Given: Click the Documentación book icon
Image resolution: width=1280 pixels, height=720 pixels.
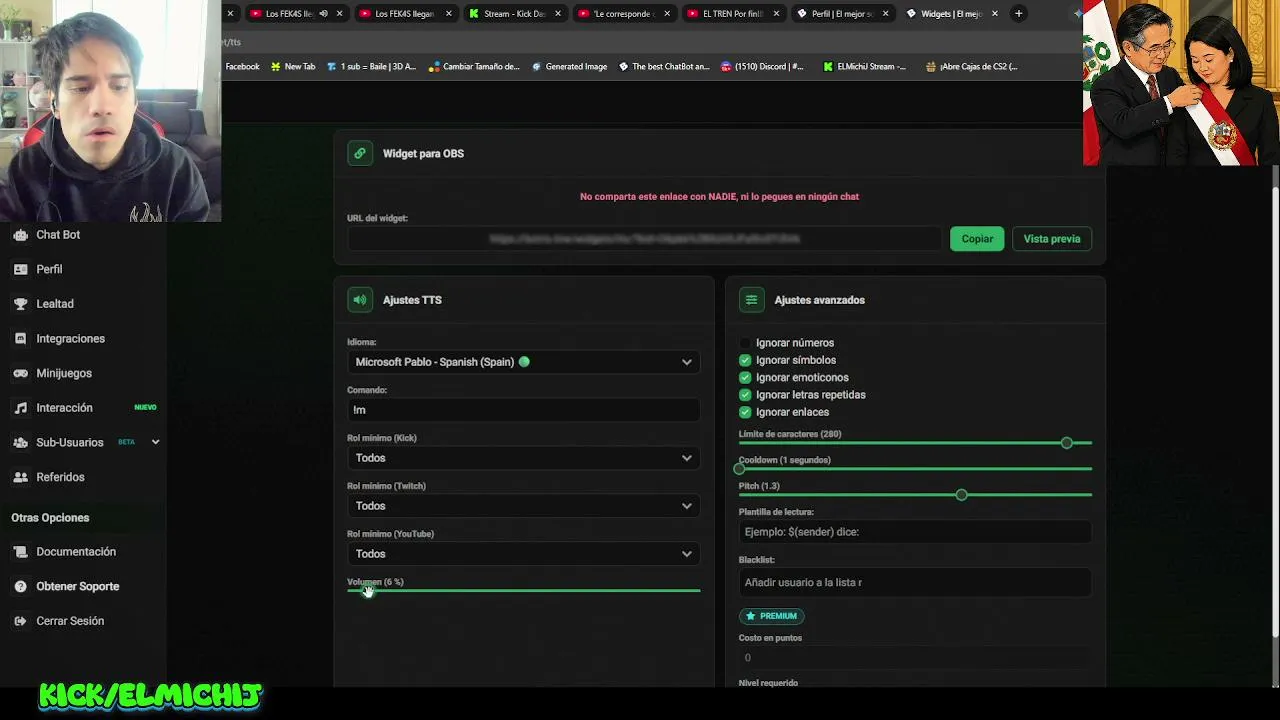Looking at the screenshot, I should 20,552.
